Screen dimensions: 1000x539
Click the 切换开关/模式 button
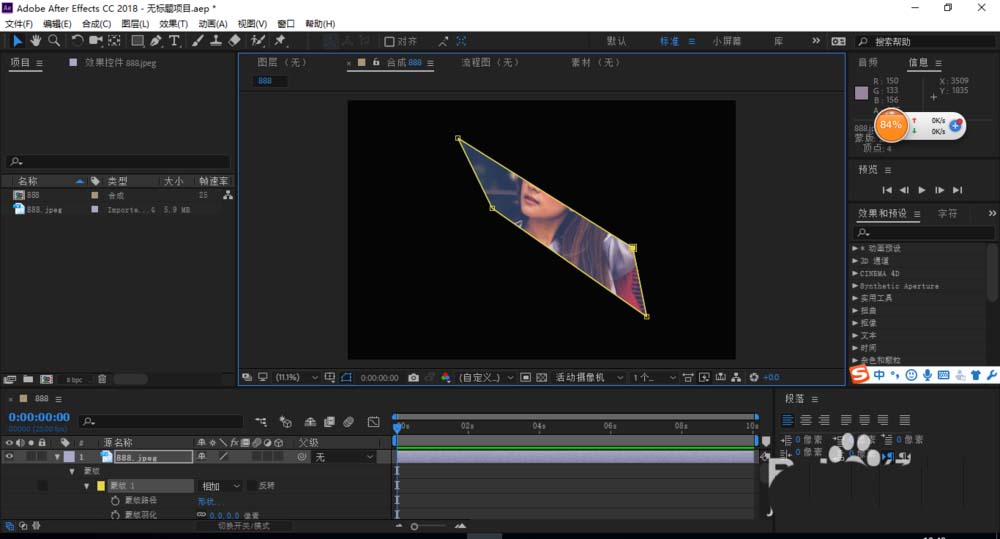coord(245,526)
